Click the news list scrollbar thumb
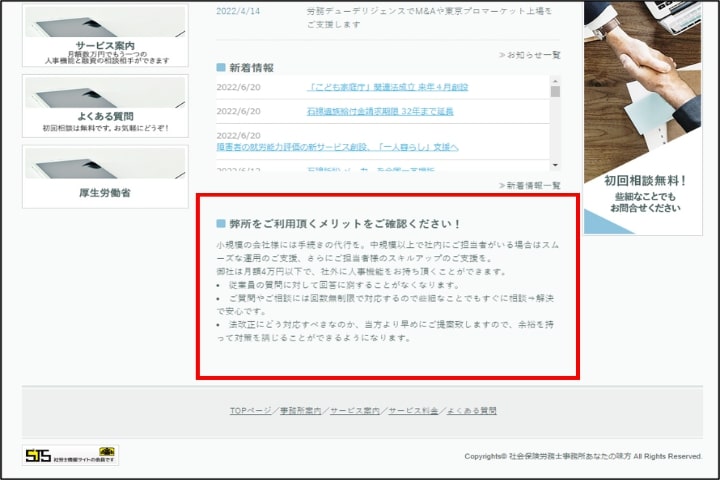Image resolution: width=720 pixels, height=480 pixels. tap(555, 92)
